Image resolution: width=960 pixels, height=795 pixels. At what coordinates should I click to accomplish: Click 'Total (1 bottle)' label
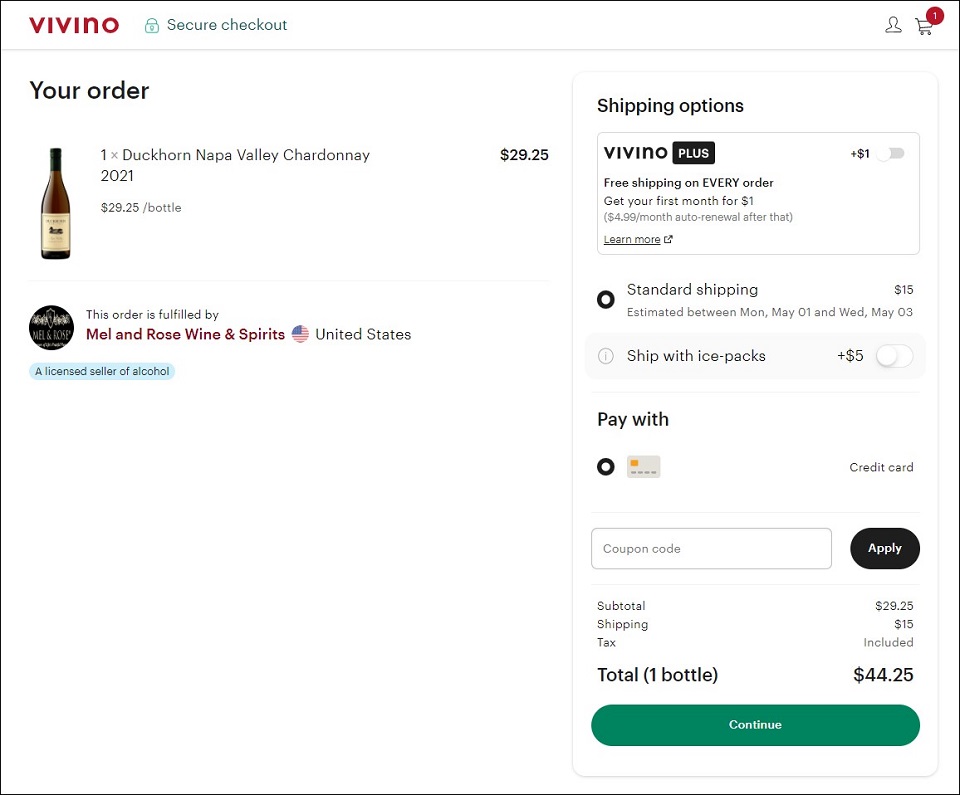pos(658,675)
